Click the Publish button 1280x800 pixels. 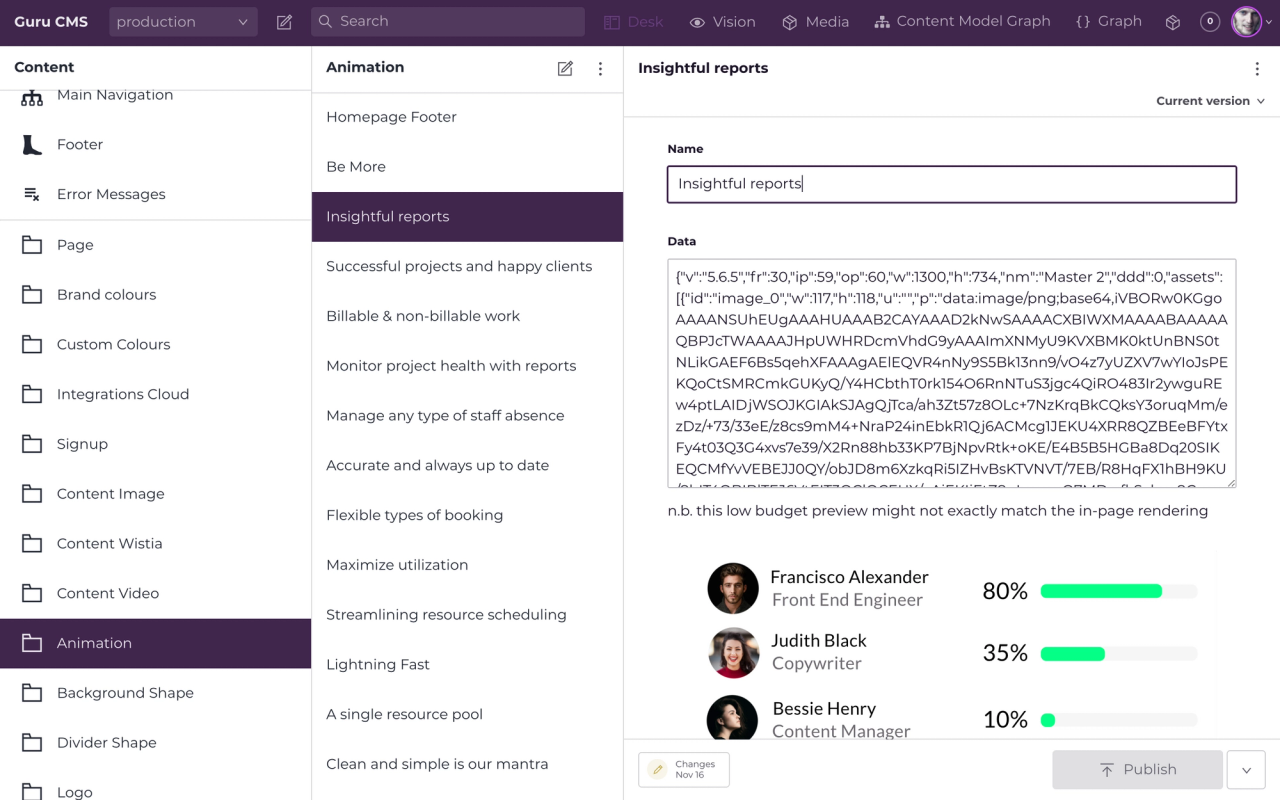click(1137, 769)
